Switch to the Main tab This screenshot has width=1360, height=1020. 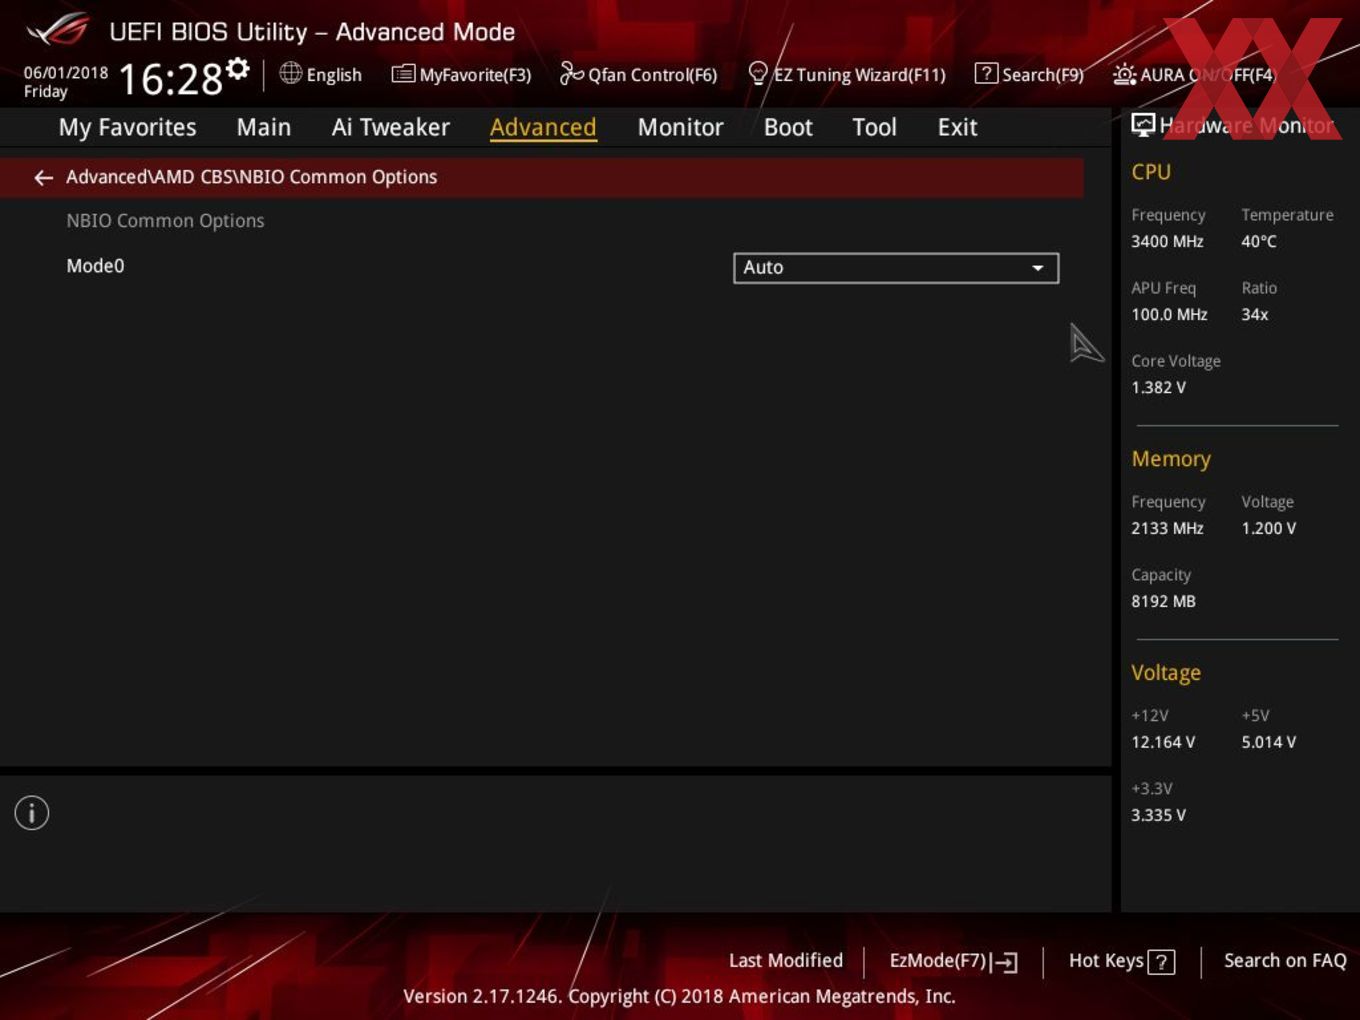264,128
